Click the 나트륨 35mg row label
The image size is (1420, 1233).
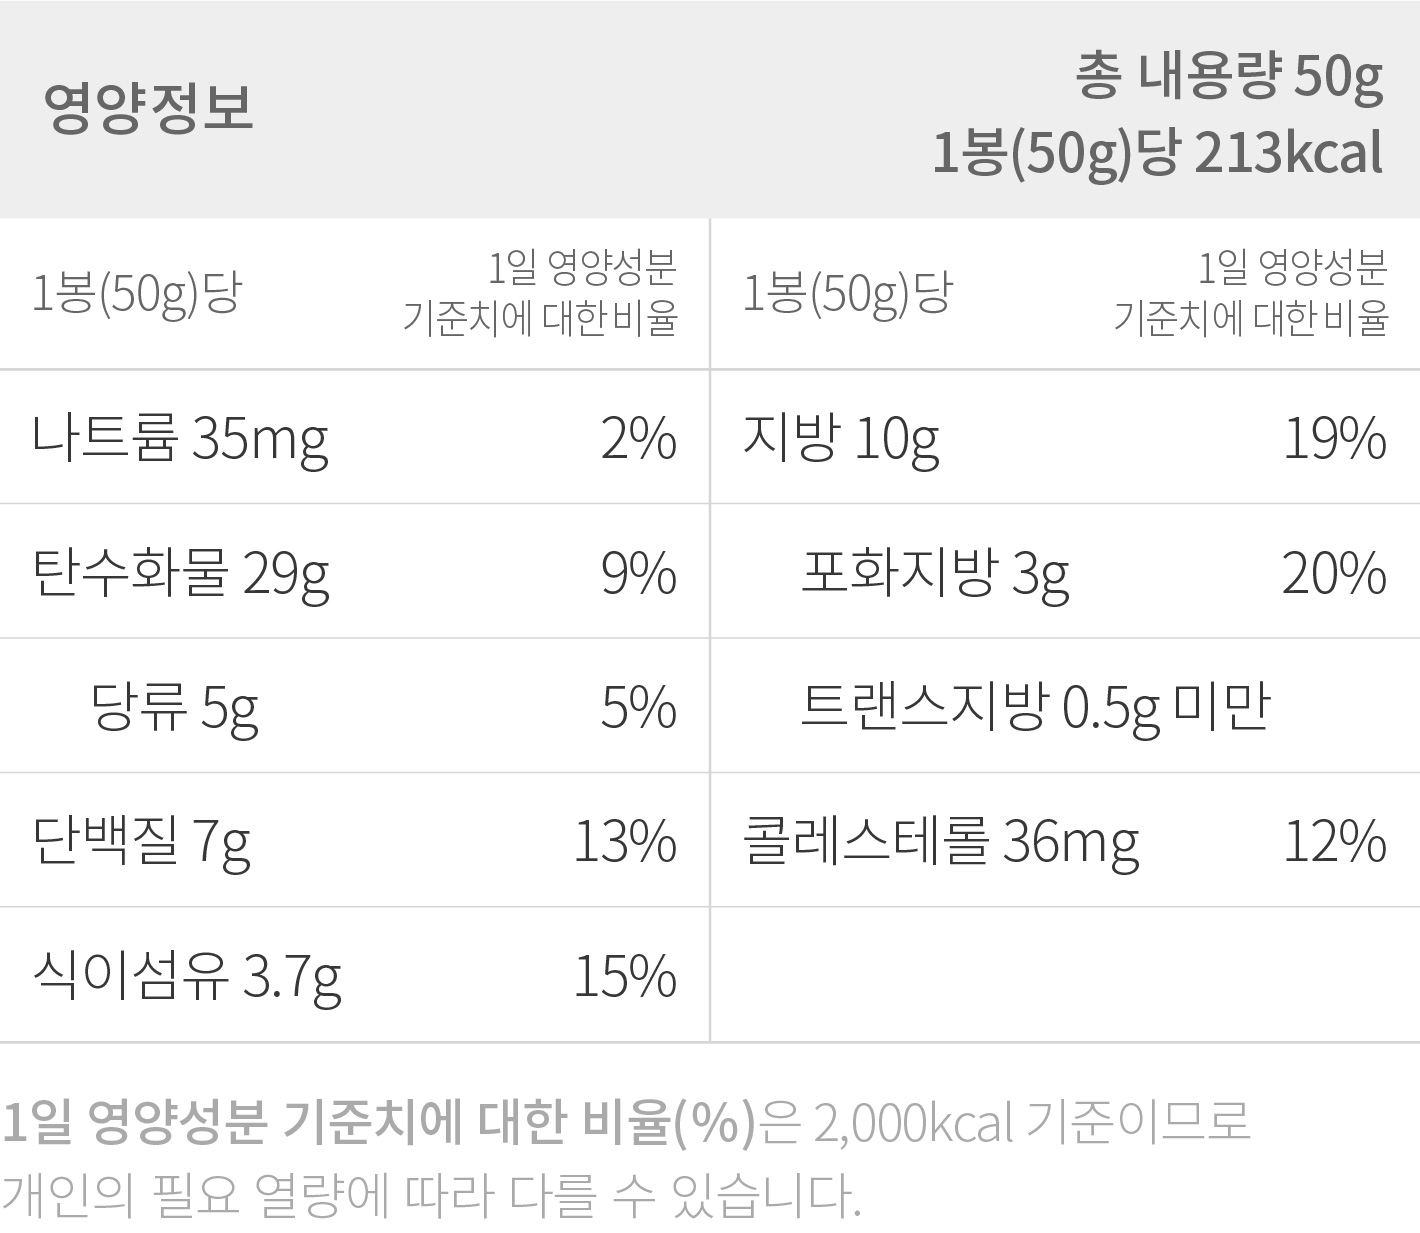[x=180, y=438]
